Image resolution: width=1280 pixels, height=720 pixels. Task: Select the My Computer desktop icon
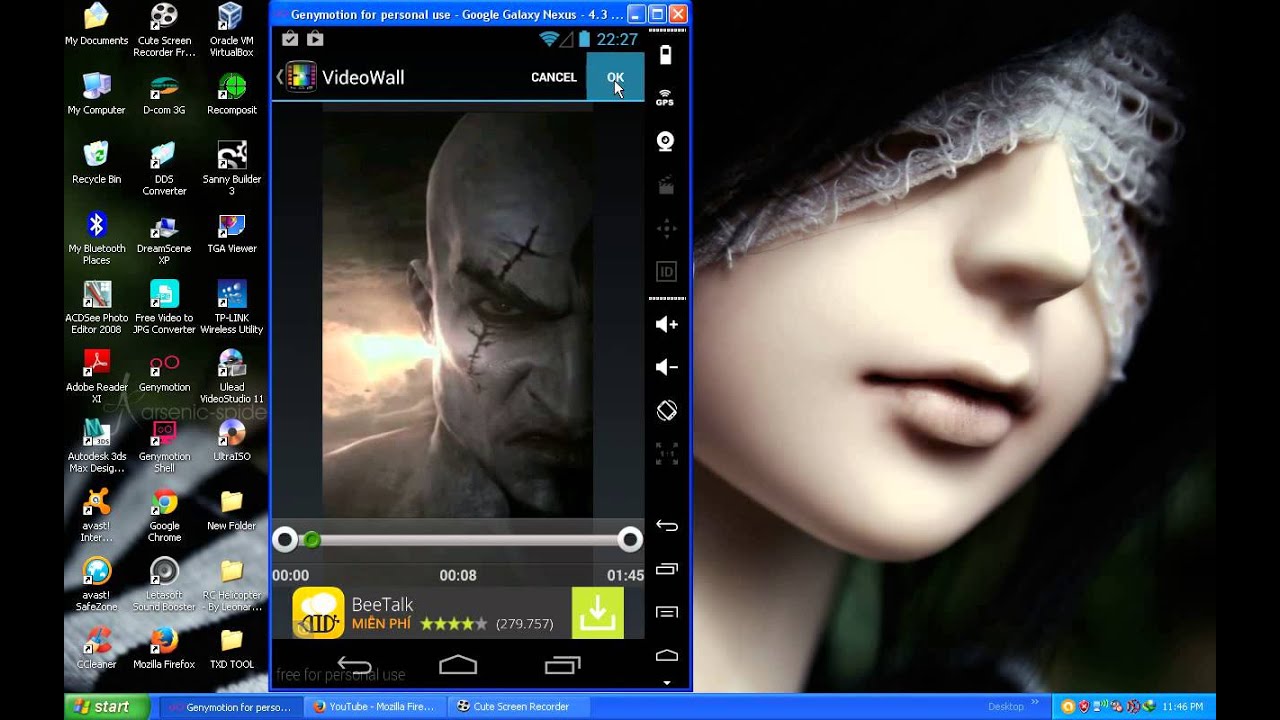tap(96, 93)
